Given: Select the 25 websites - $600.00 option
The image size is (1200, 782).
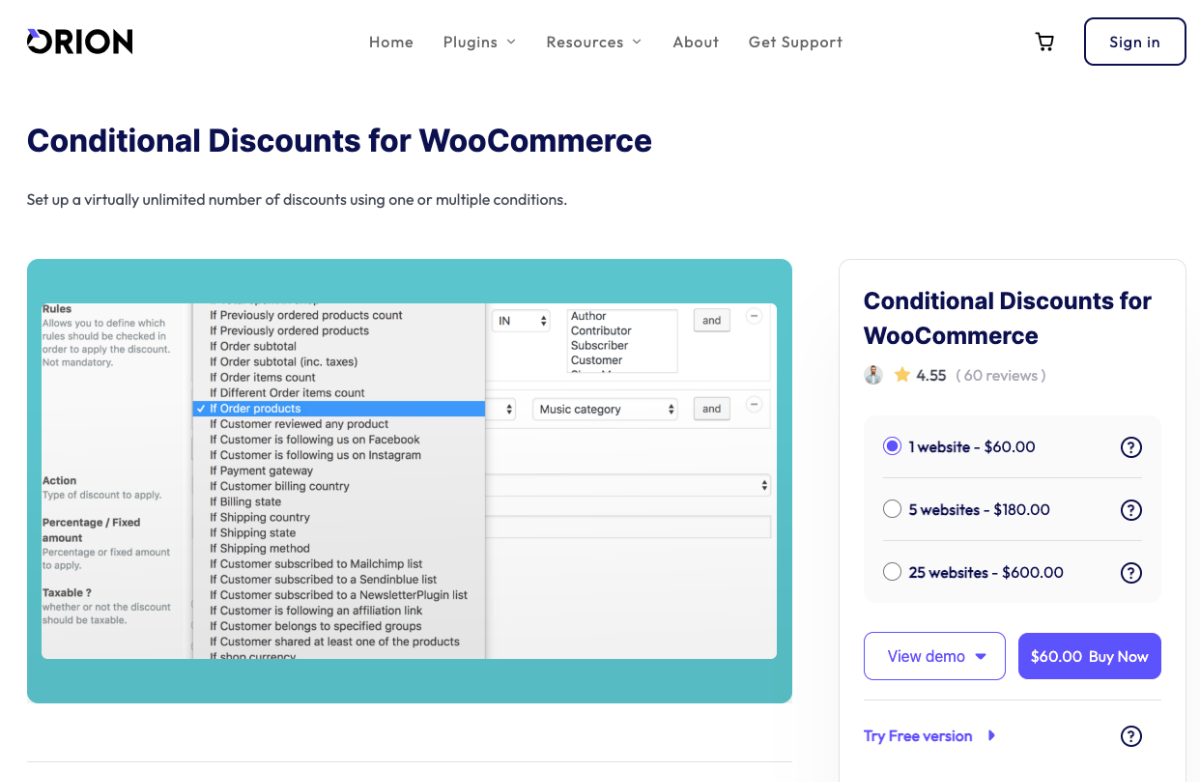Looking at the screenshot, I should pyautogui.click(x=892, y=572).
